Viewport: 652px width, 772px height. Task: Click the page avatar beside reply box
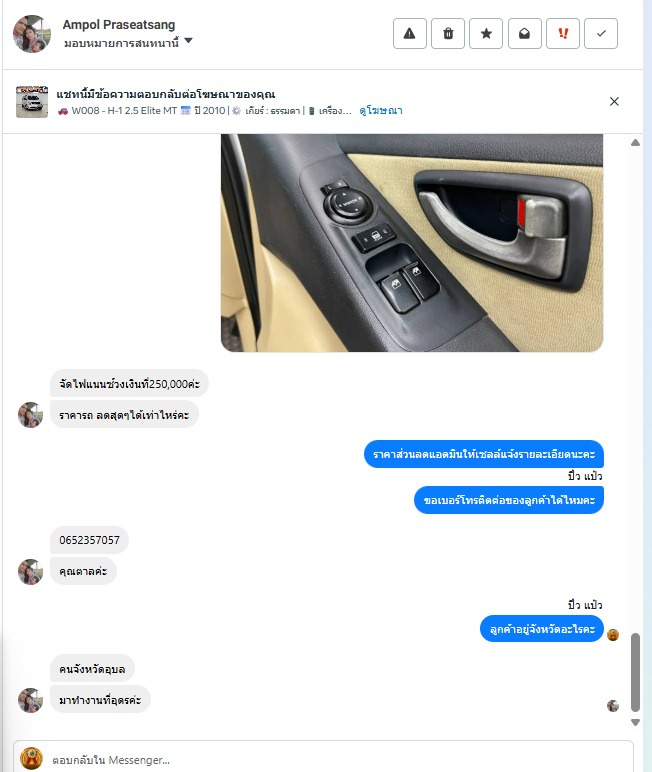pos(32,759)
